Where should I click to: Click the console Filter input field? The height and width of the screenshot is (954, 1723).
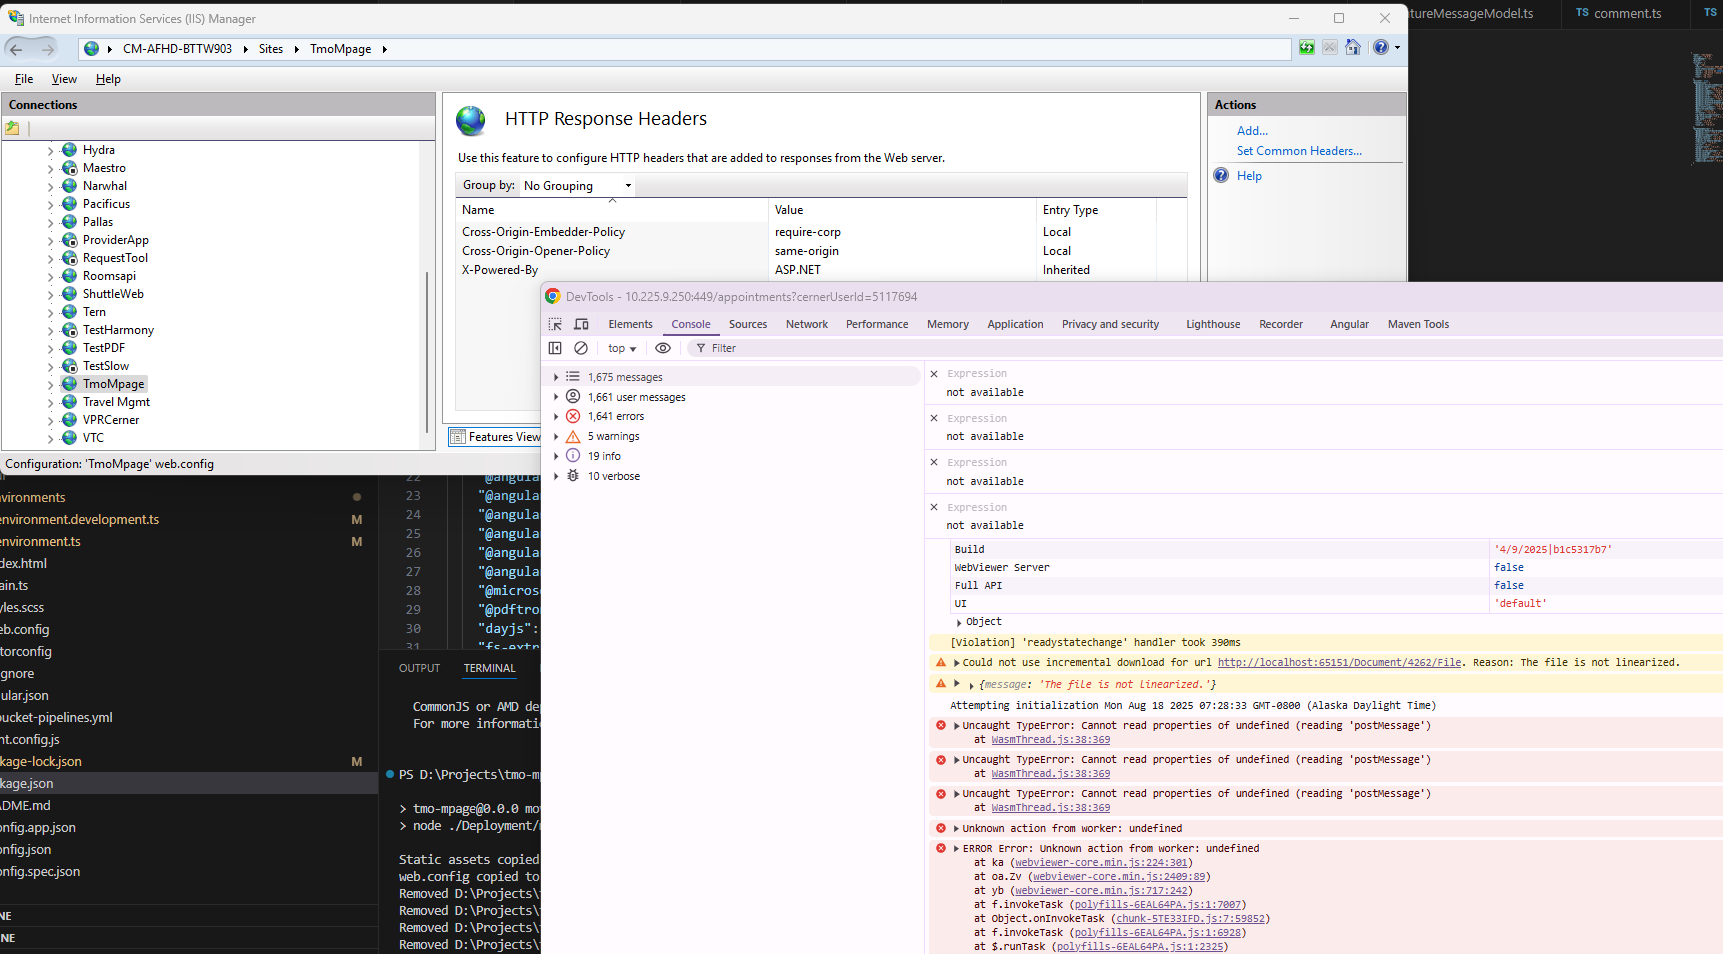coord(800,348)
